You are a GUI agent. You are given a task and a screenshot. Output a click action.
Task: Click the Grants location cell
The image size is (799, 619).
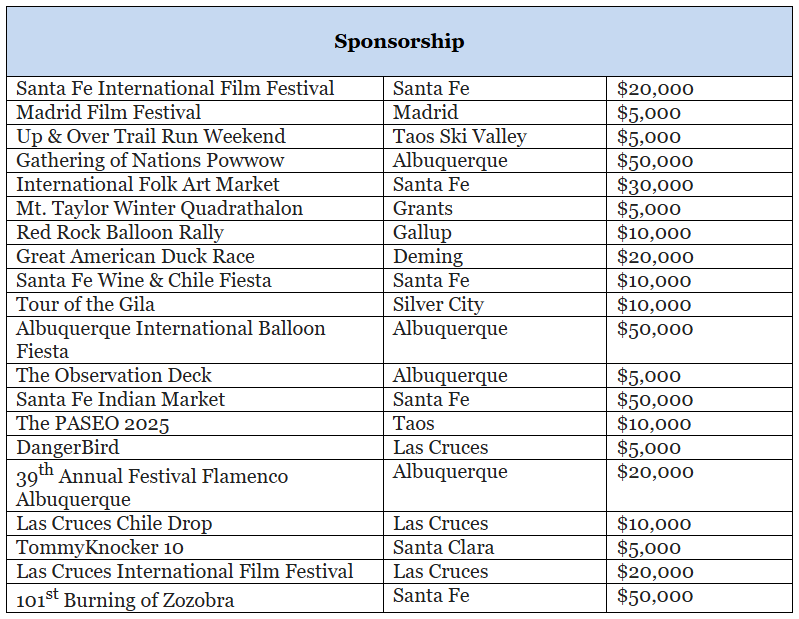422,208
